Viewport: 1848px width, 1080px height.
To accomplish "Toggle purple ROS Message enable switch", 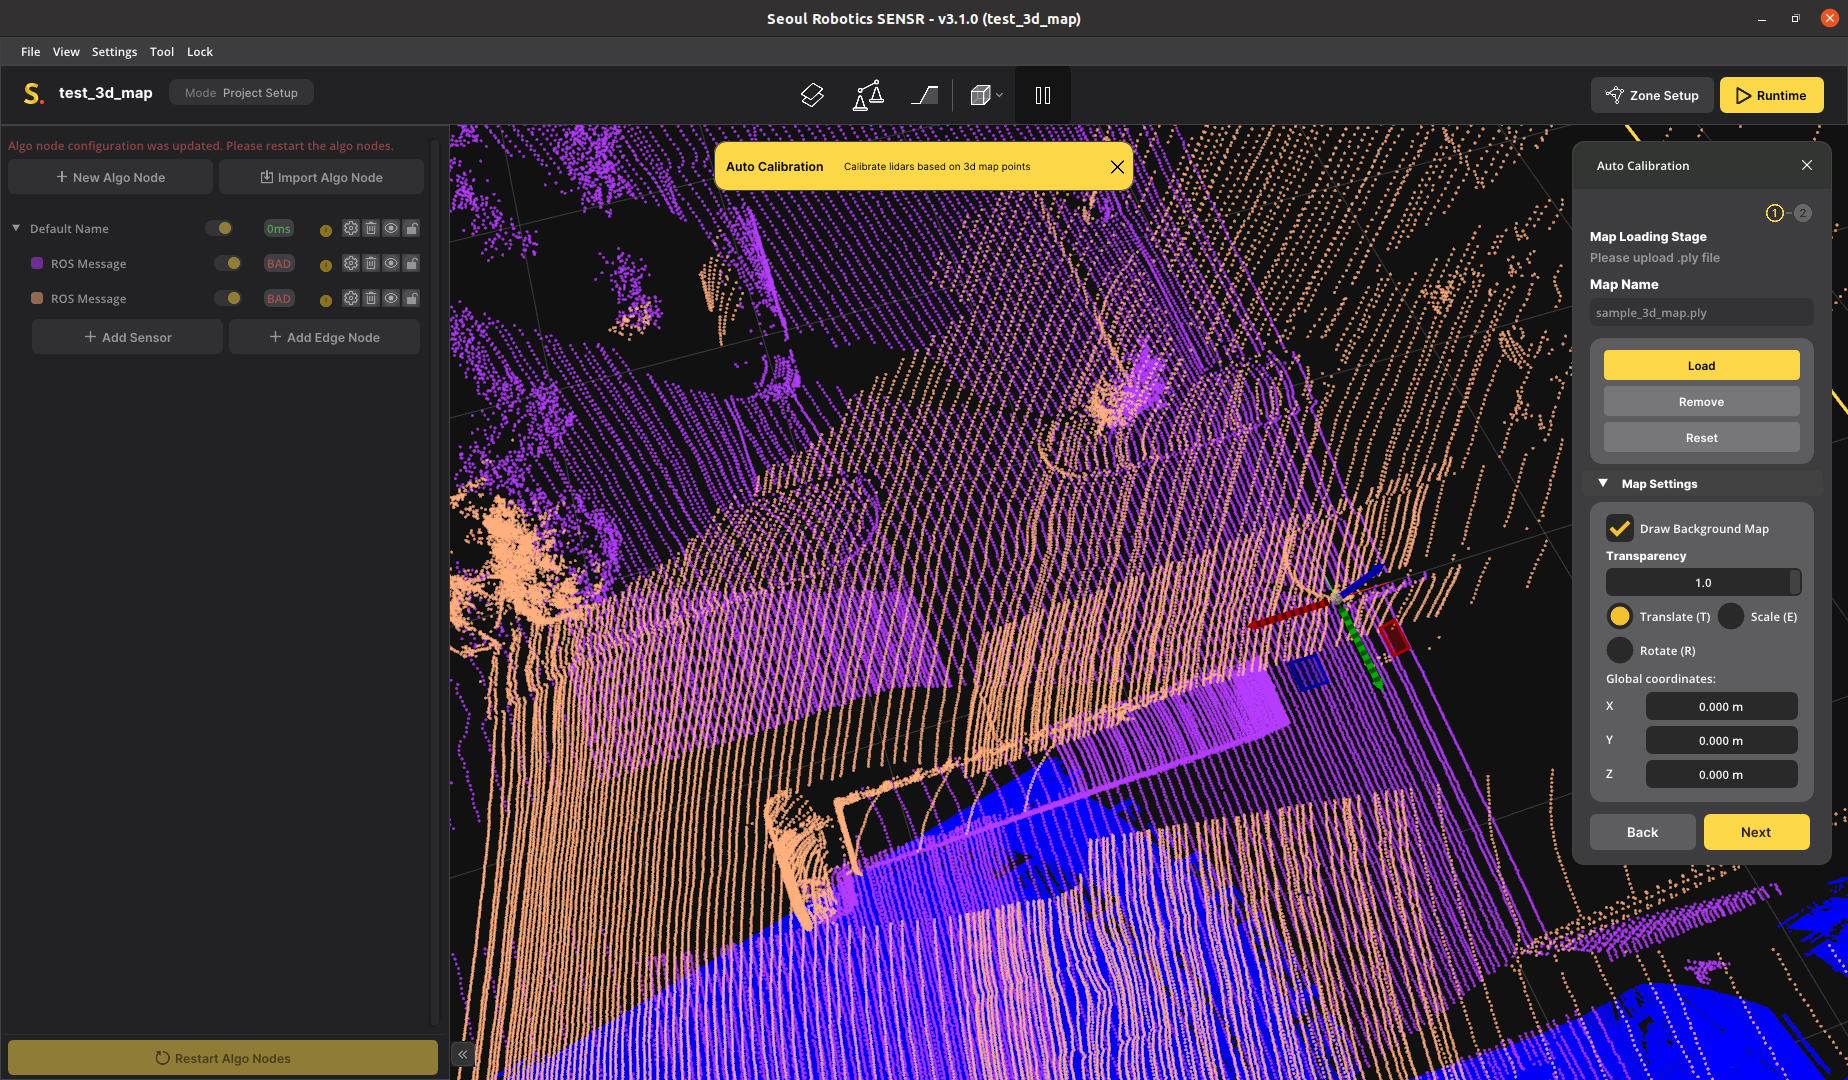I will tap(229, 263).
